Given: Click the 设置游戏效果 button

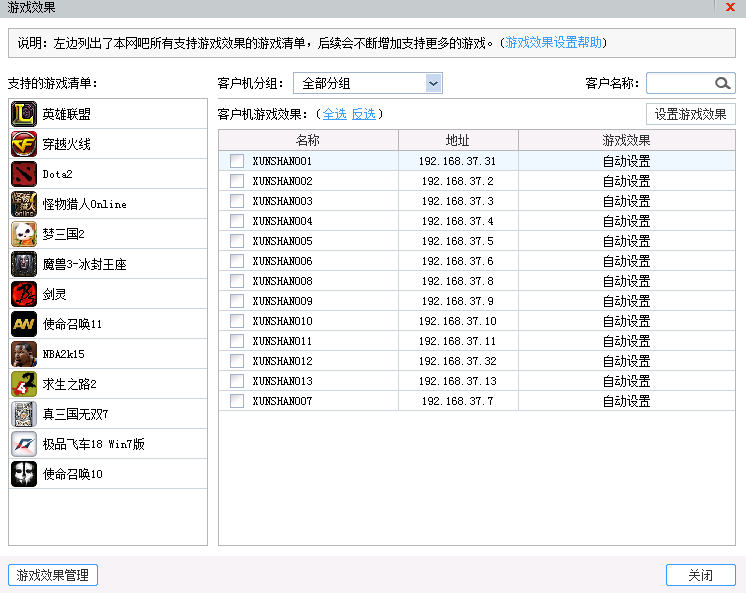Looking at the screenshot, I should click(690, 114).
